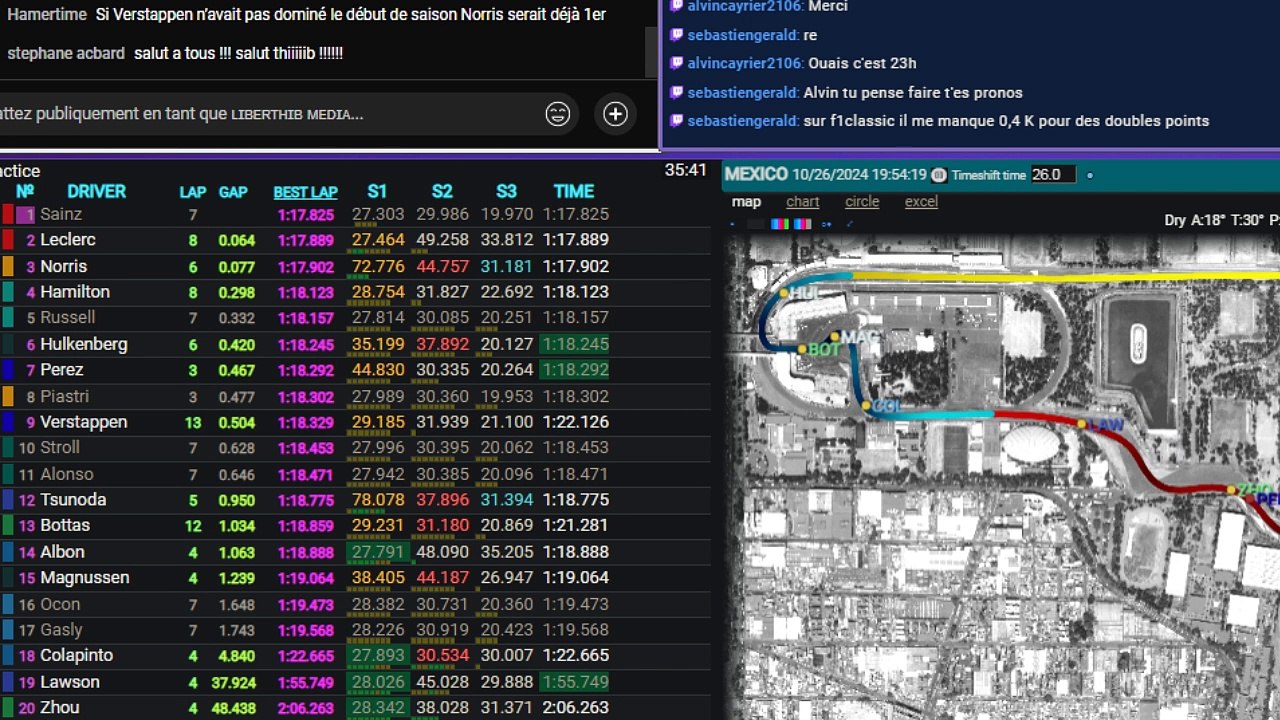The width and height of the screenshot is (1280, 720).
Task: Click Verstappen's time 1:22.126
Action: [x=576, y=422]
